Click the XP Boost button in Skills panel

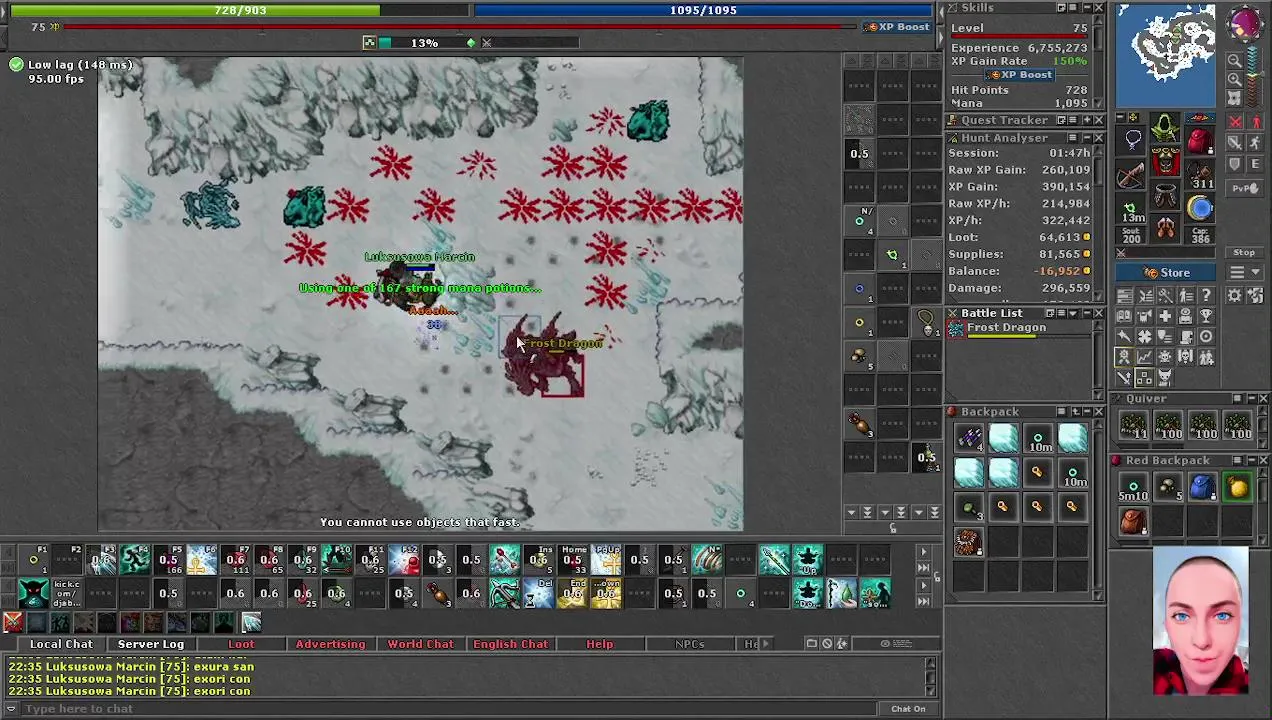(1020, 75)
